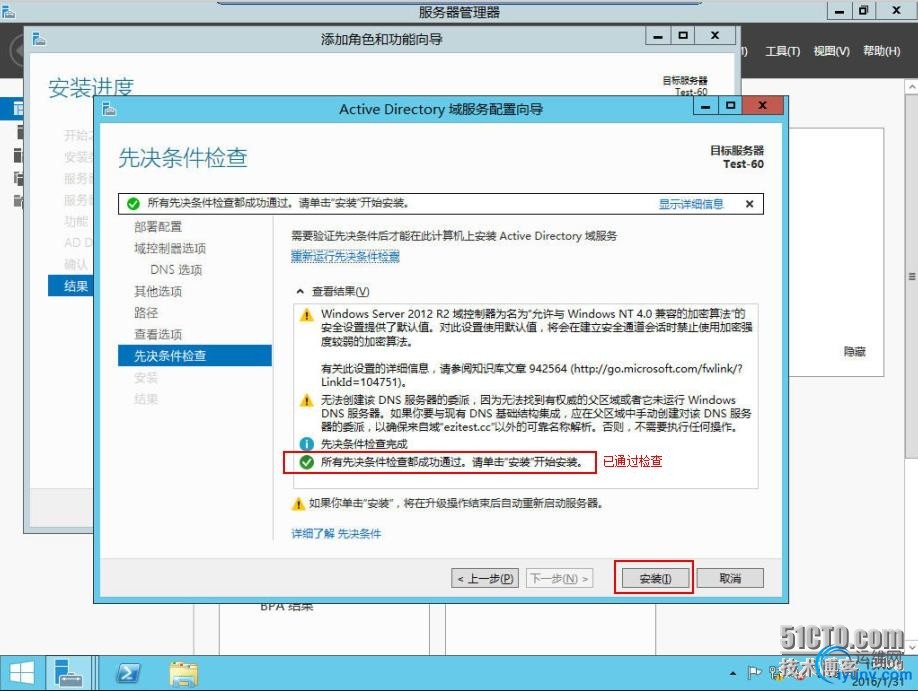Screen dimensions: 918x691
Task: Click the warning icon beside the Windows NT 4.0 message
Action: point(306,315)
